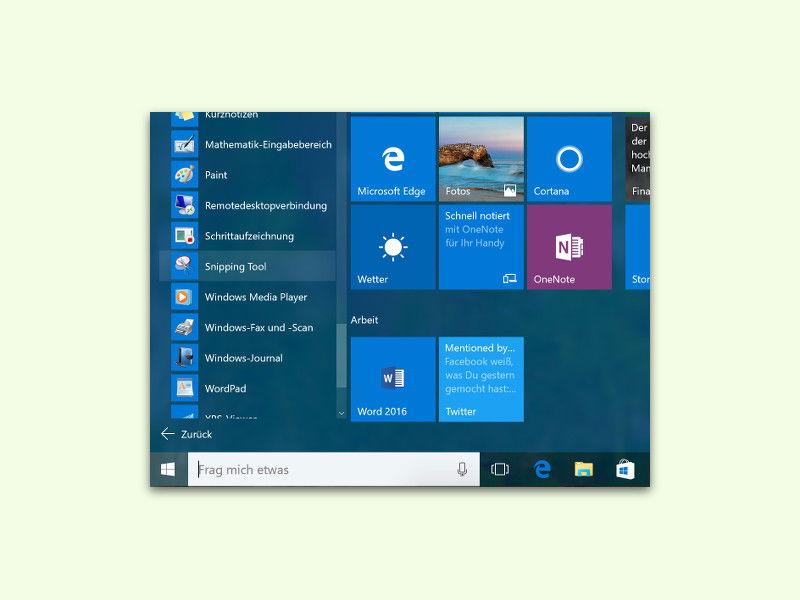Click the 'Remotedesktopverbindung' text label
The image size is (800, 600).
pos(266,206)
